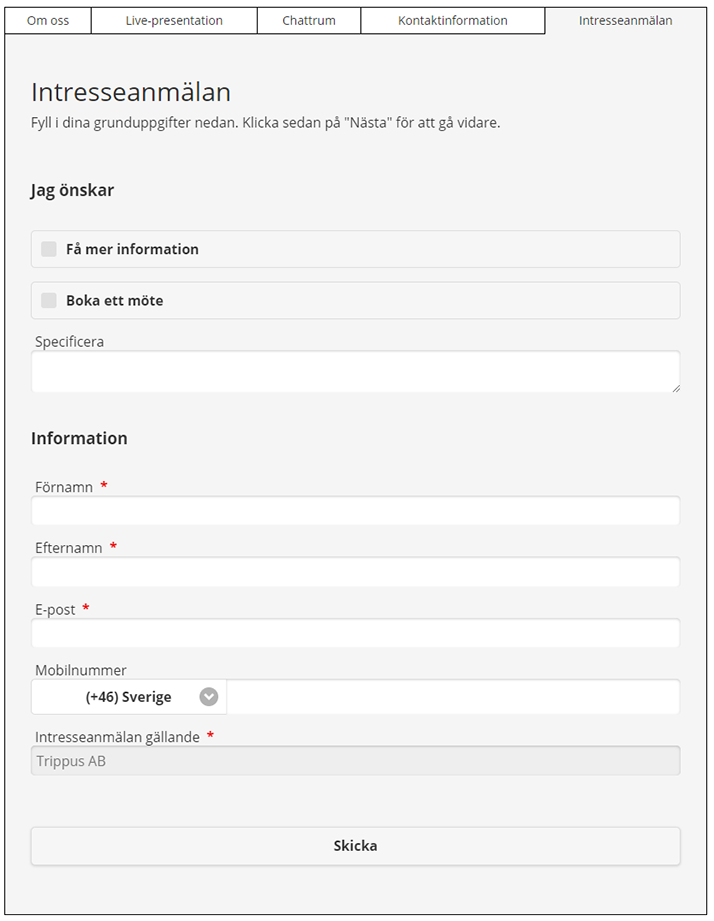This screenshot has height=921, width=714.
Task: Click the country code dropdown arrow icon
Action: pos(208,697)
